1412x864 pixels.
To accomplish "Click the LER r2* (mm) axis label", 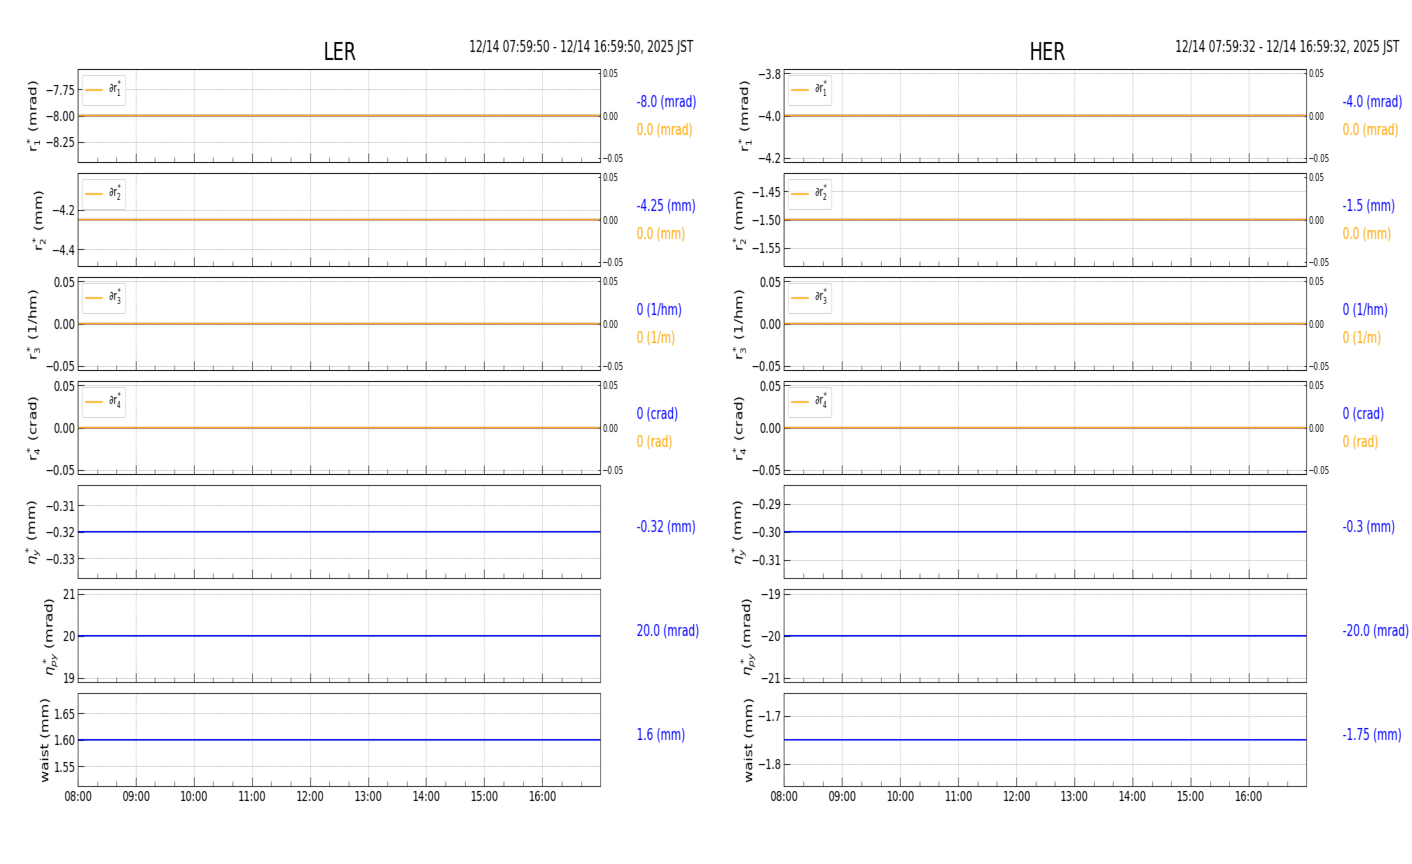I will pos(40,220).
